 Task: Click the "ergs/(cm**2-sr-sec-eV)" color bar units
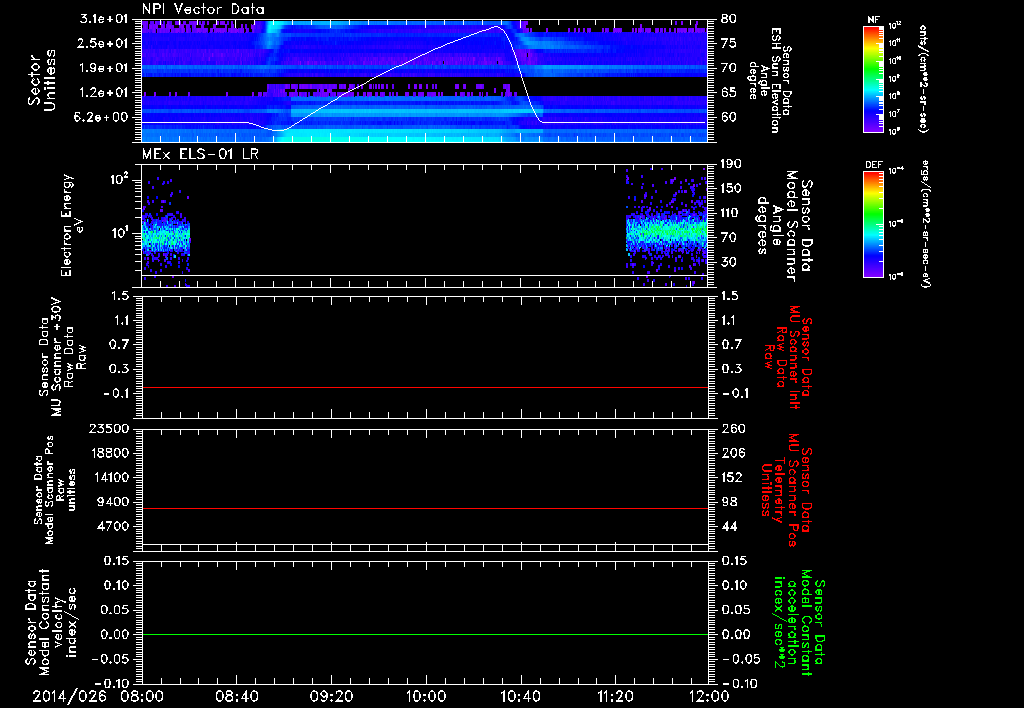(925, 223)
